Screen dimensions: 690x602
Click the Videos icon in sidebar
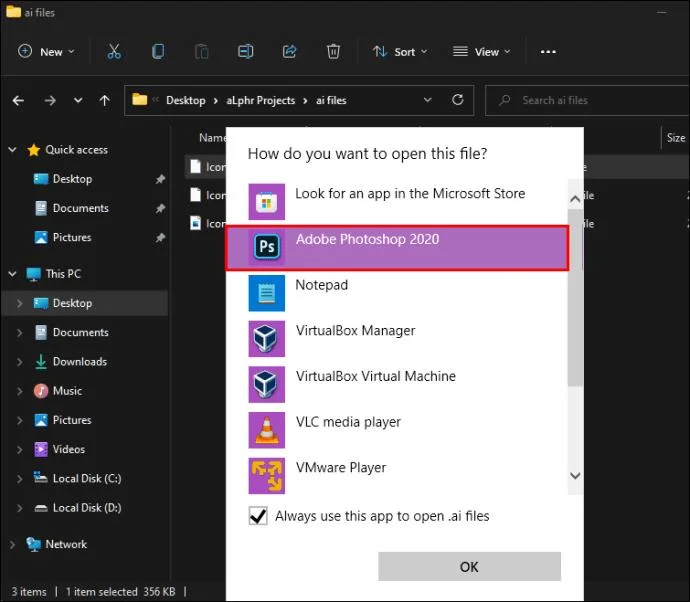pos(41,449)
